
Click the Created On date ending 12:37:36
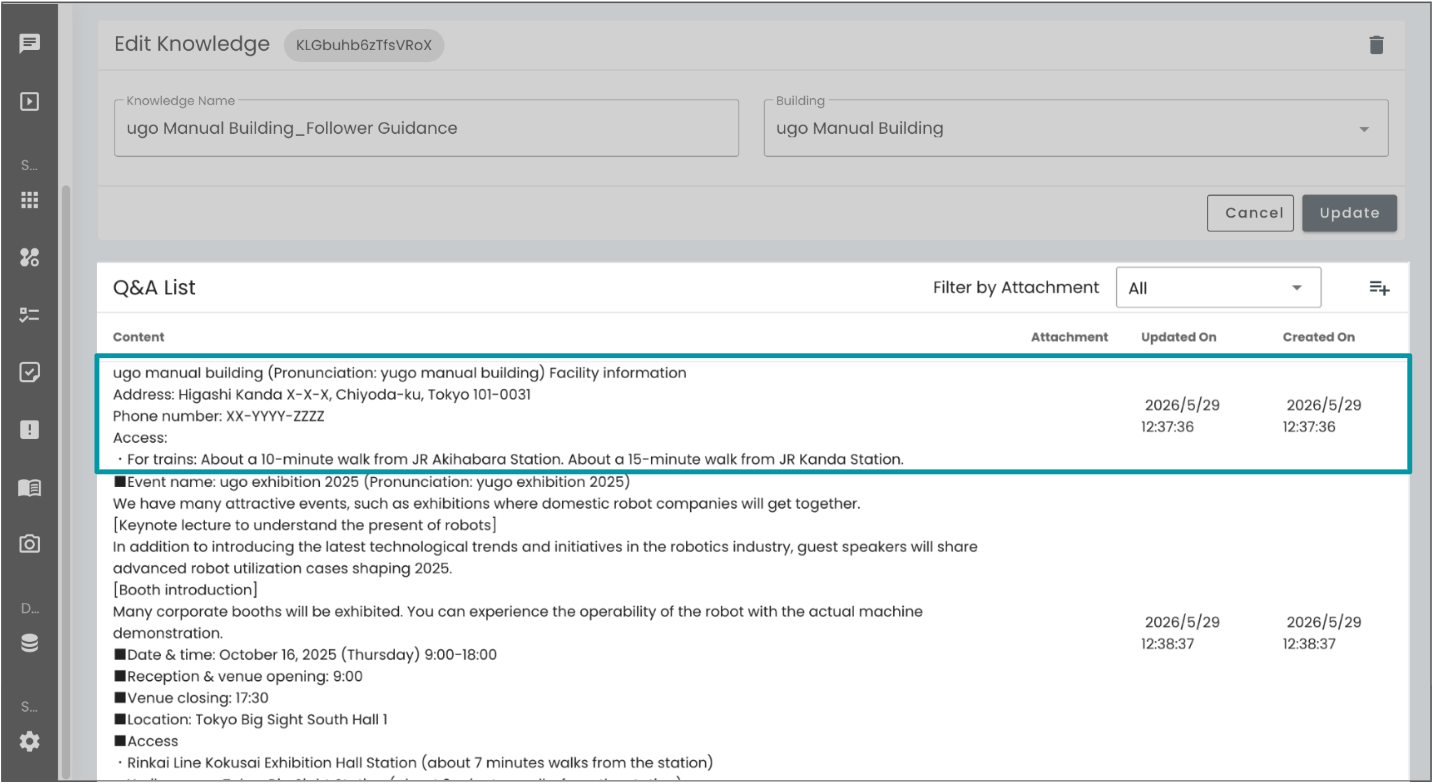coord(1322,416)
